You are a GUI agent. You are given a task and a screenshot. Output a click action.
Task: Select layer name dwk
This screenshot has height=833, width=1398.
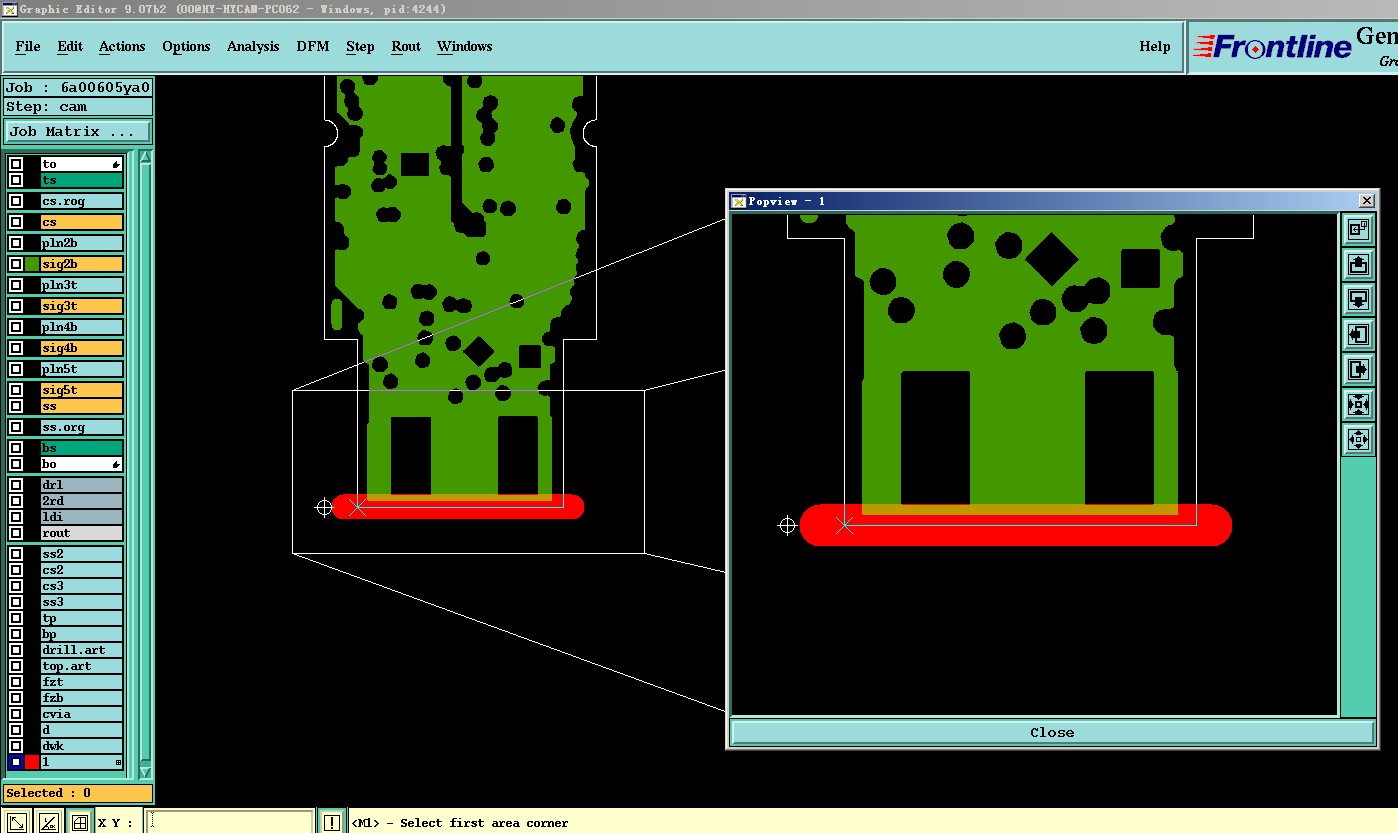pyautogui.click(x=82, y=746)
